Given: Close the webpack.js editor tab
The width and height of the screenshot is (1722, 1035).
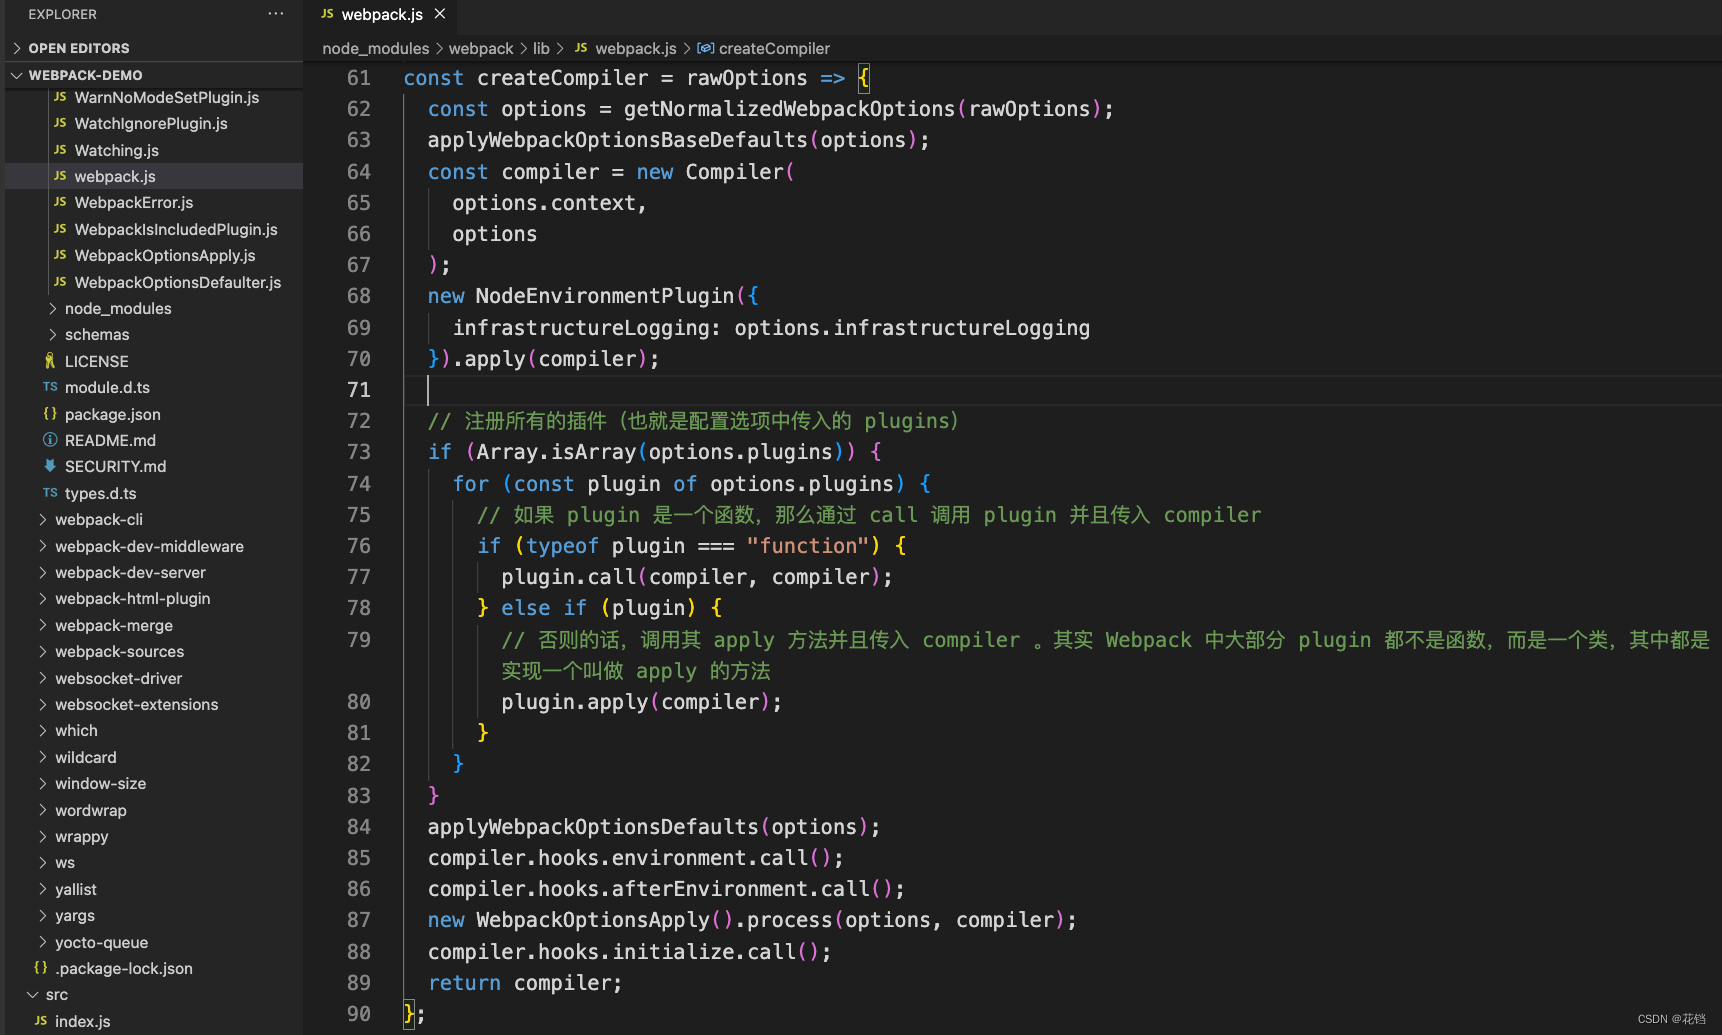Looking at the screenshot, I should point(440,14).
